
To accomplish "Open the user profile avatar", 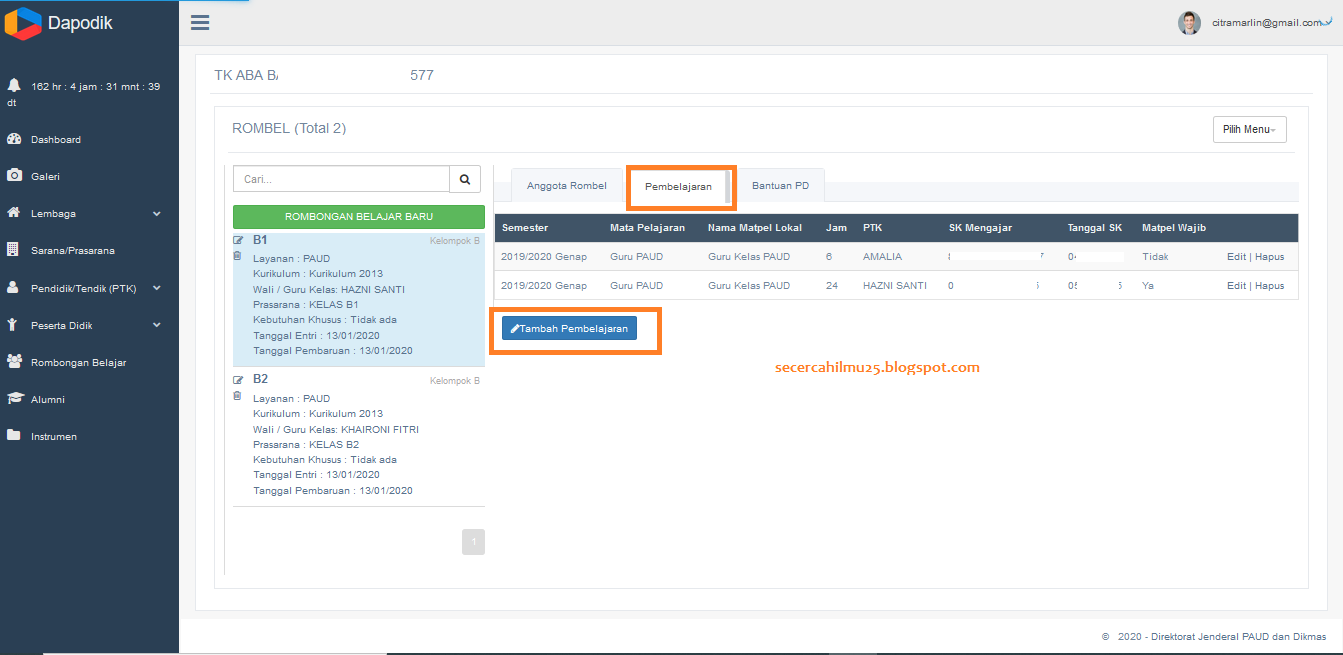I will pyautogui.click(x=1189, y=23).
